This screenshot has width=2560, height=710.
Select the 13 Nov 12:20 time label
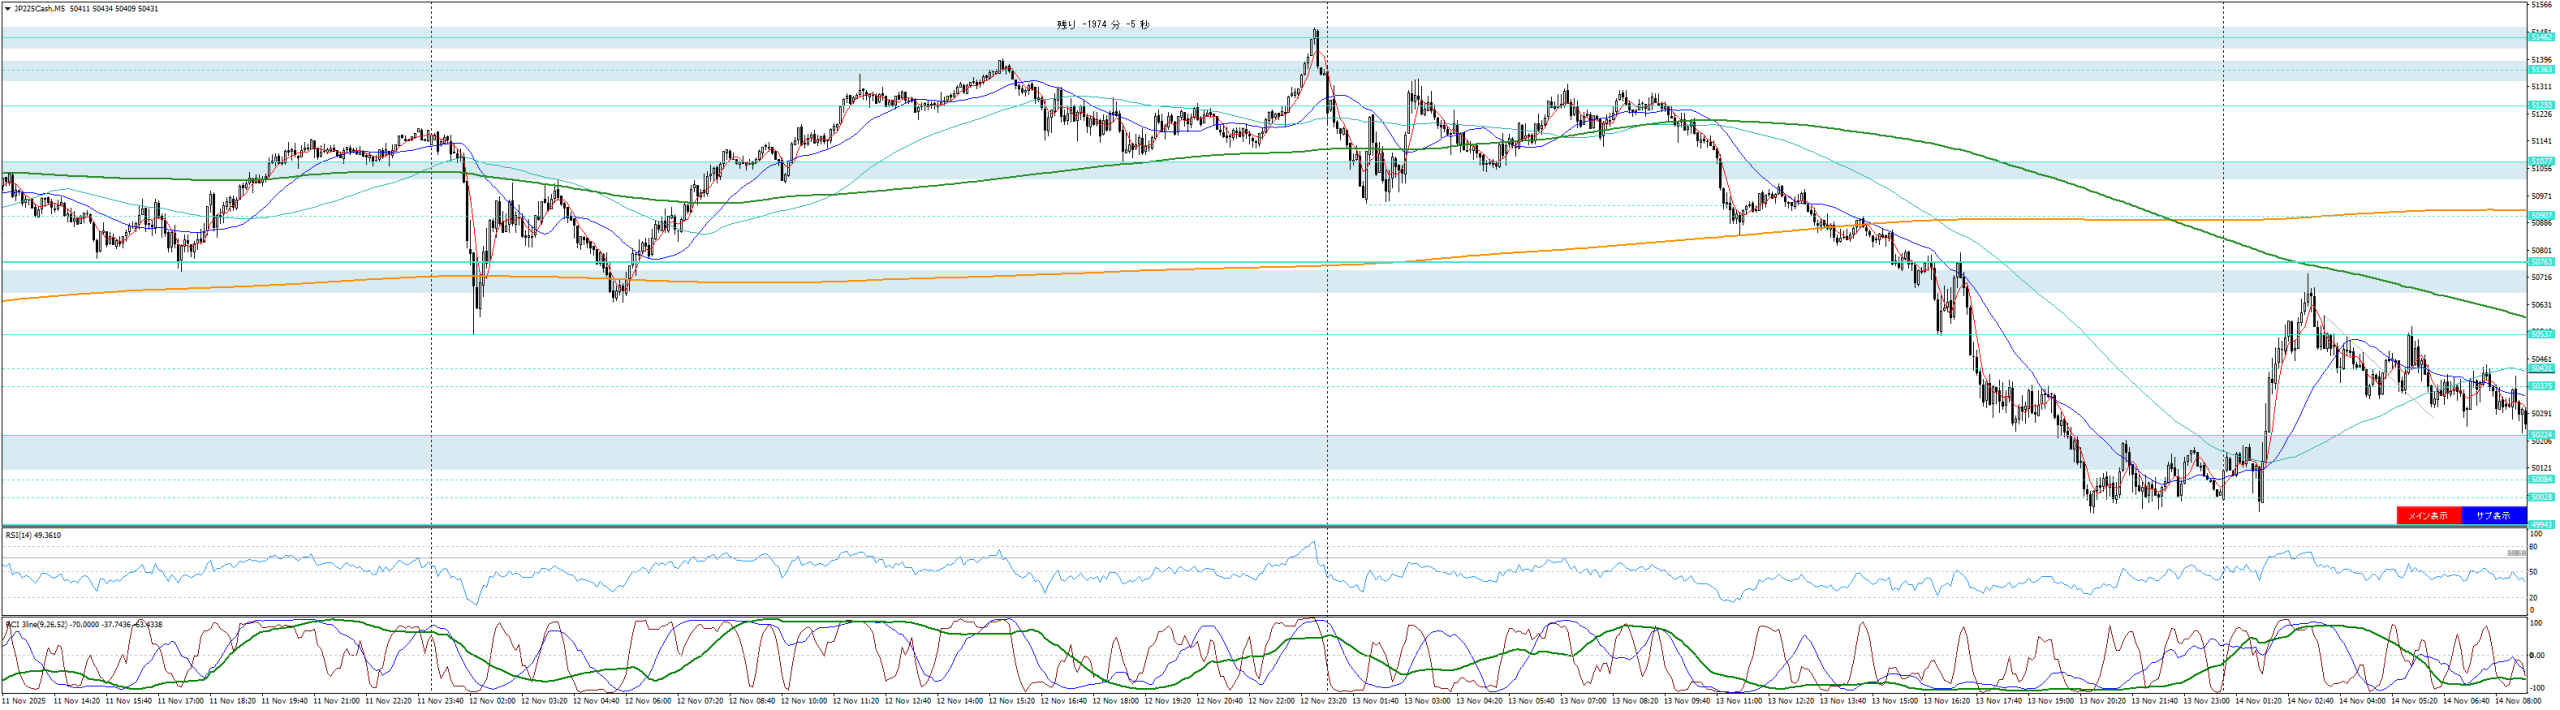[x=1790, y=701]
